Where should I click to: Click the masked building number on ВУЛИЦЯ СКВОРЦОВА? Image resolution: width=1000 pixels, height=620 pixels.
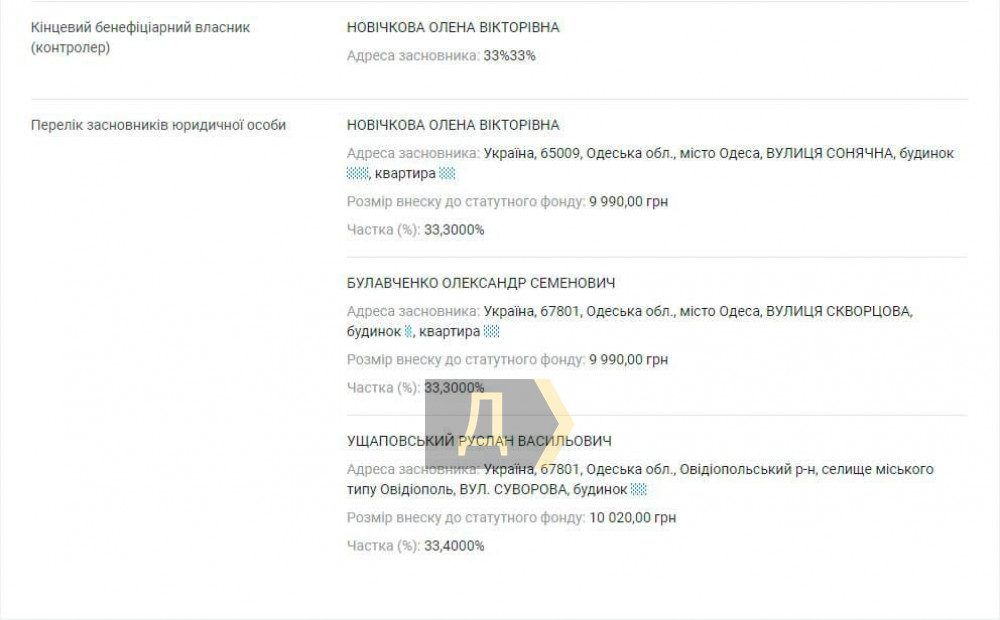(408, 332)
